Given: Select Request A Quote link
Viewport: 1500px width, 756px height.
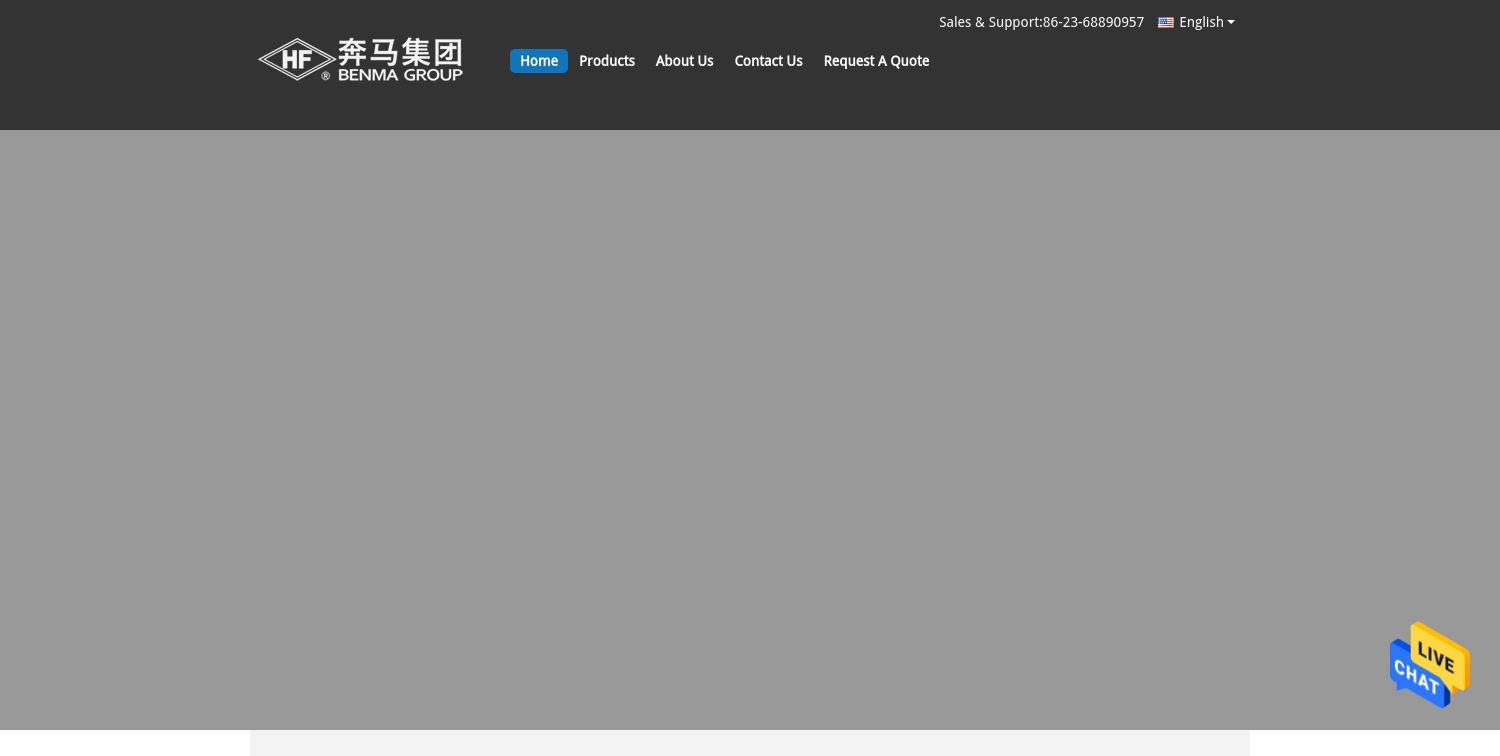Looking at the screenshot, I should pos(876,61).
